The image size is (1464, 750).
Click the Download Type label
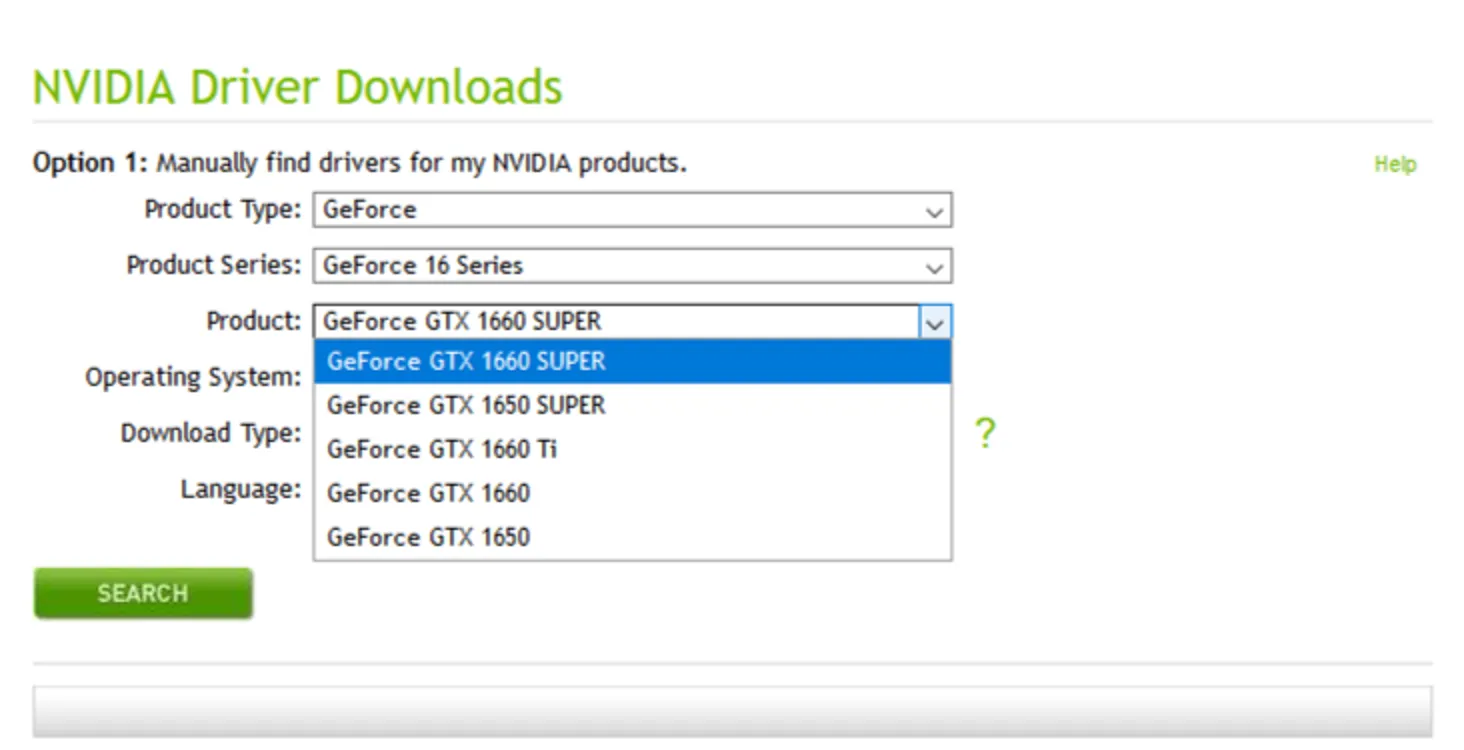tap(211, 434)
